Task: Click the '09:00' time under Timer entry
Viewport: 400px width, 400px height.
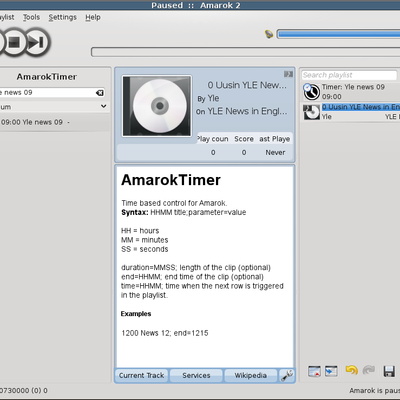Action: coord(332,97)
